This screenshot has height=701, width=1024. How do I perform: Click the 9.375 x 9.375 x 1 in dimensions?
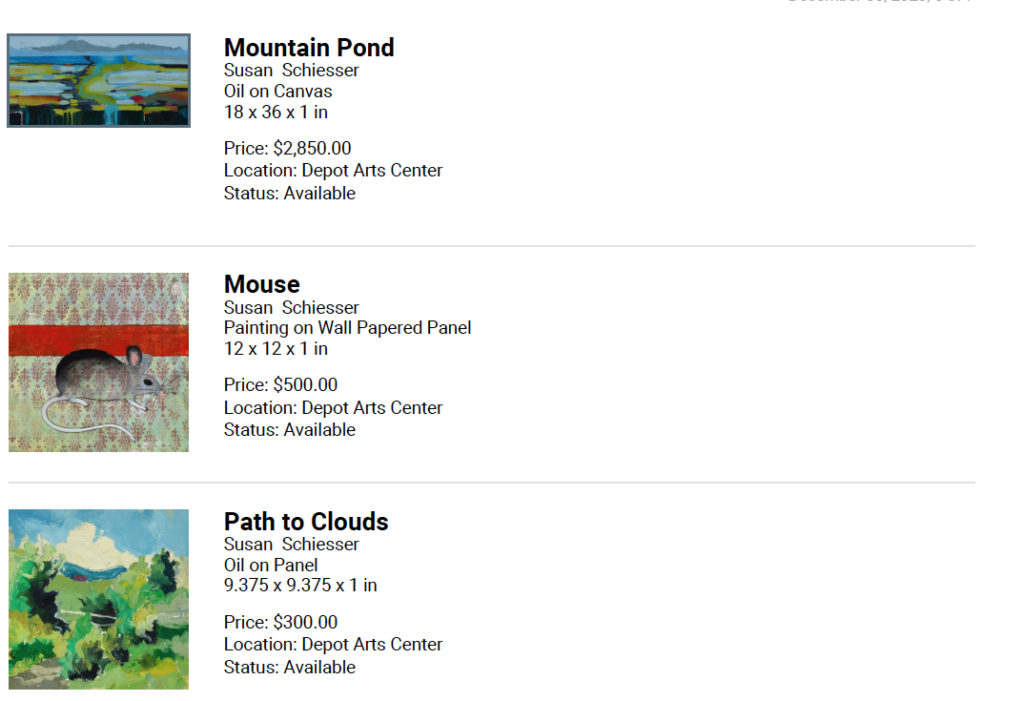pos(300,585)
